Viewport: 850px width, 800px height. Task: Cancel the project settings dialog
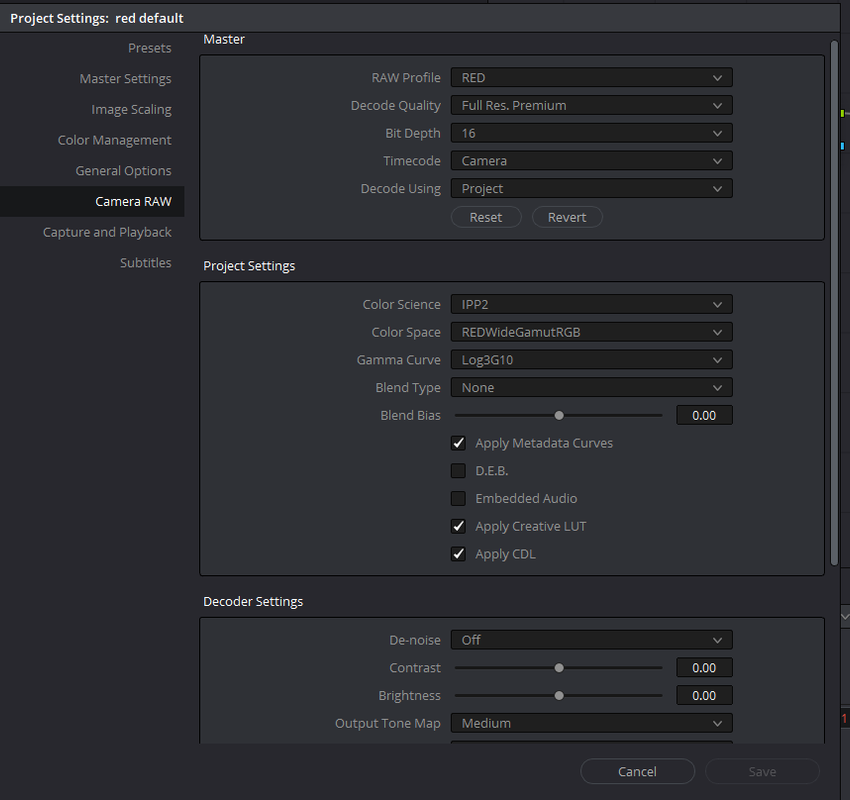[638, 771]
